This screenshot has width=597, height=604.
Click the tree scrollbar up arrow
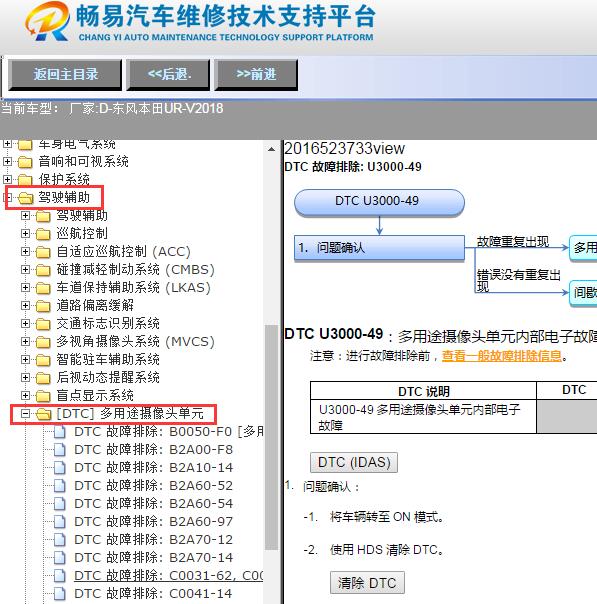tap(272, 149)
